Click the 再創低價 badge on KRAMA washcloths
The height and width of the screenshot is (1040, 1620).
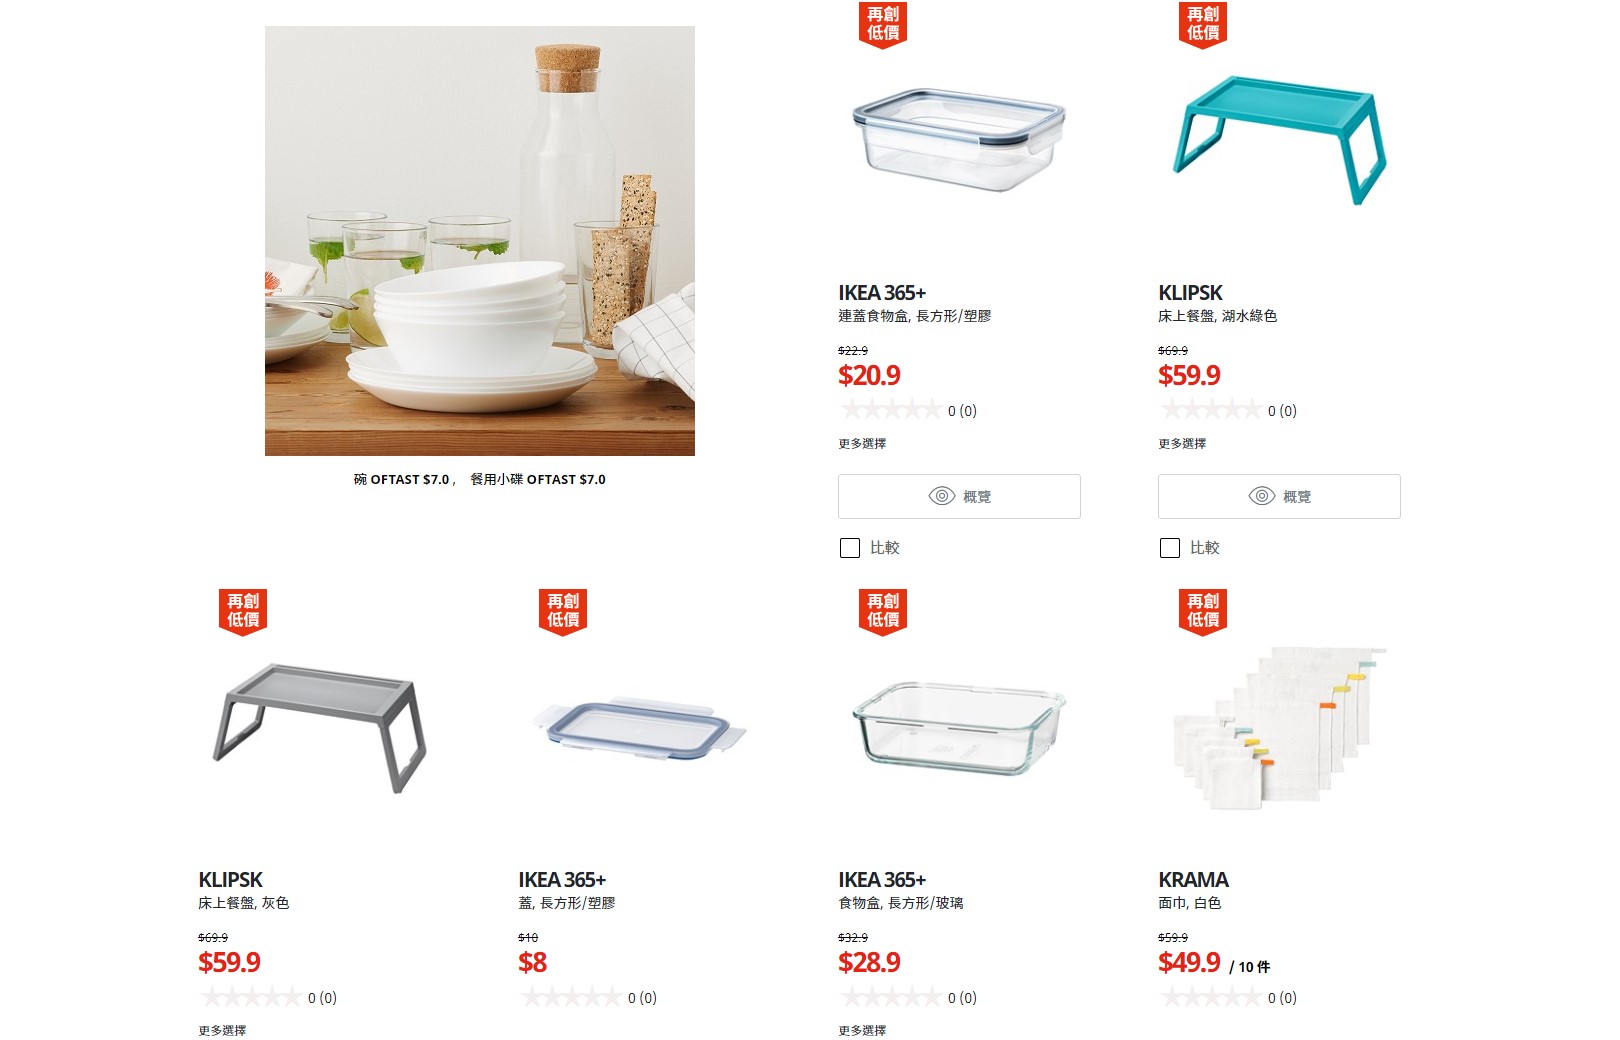(1202, 611)
